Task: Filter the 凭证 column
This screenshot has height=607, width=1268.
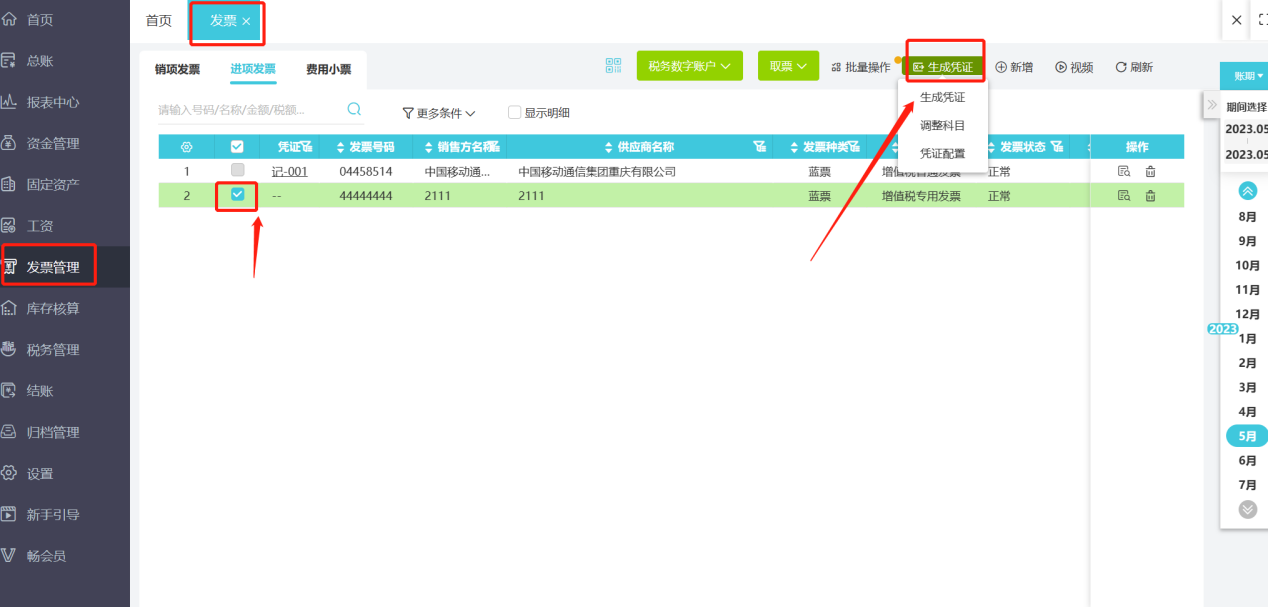Action: tap(307, 147)
